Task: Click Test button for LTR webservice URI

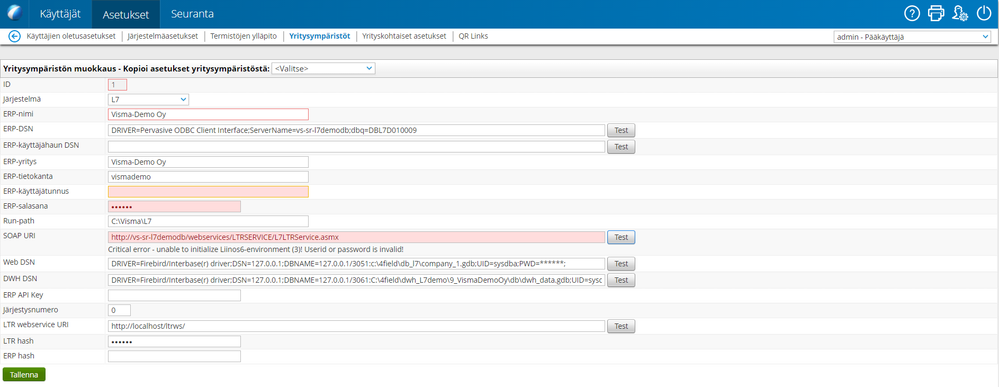Action: pyautogui.click(x=621, y=326)
